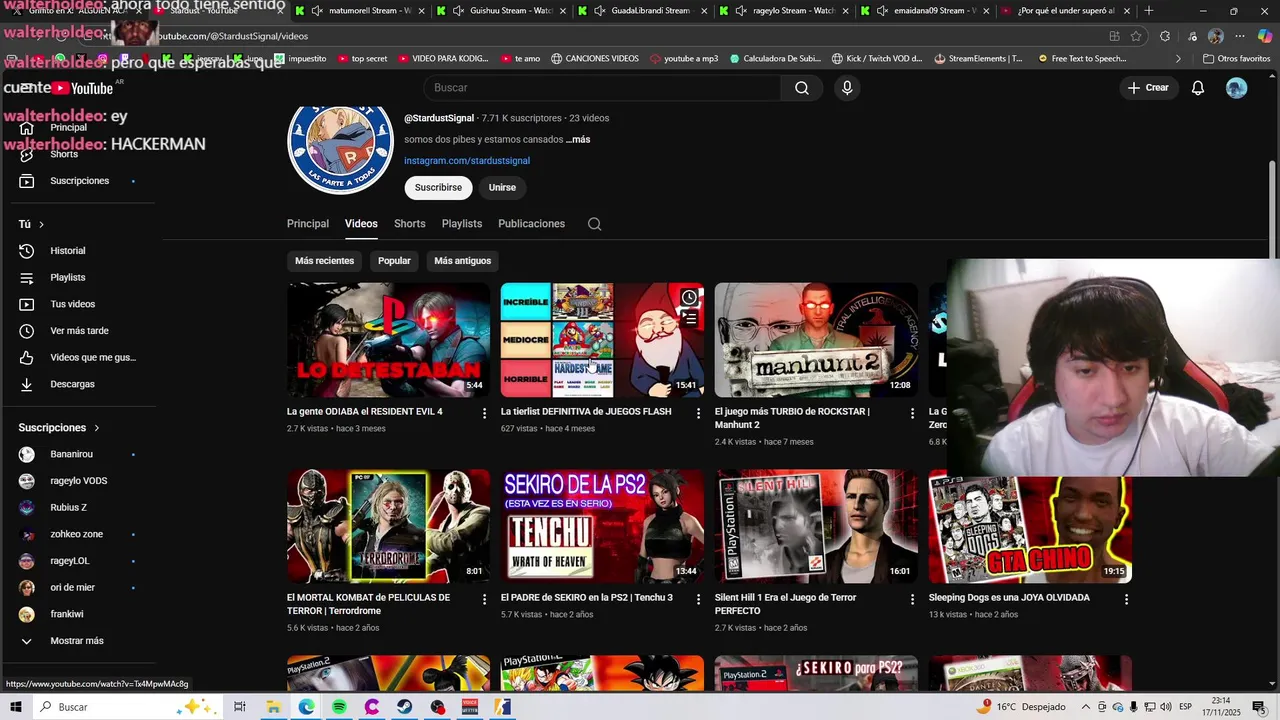Switch to Playlists channel tab

coord(462,224)
